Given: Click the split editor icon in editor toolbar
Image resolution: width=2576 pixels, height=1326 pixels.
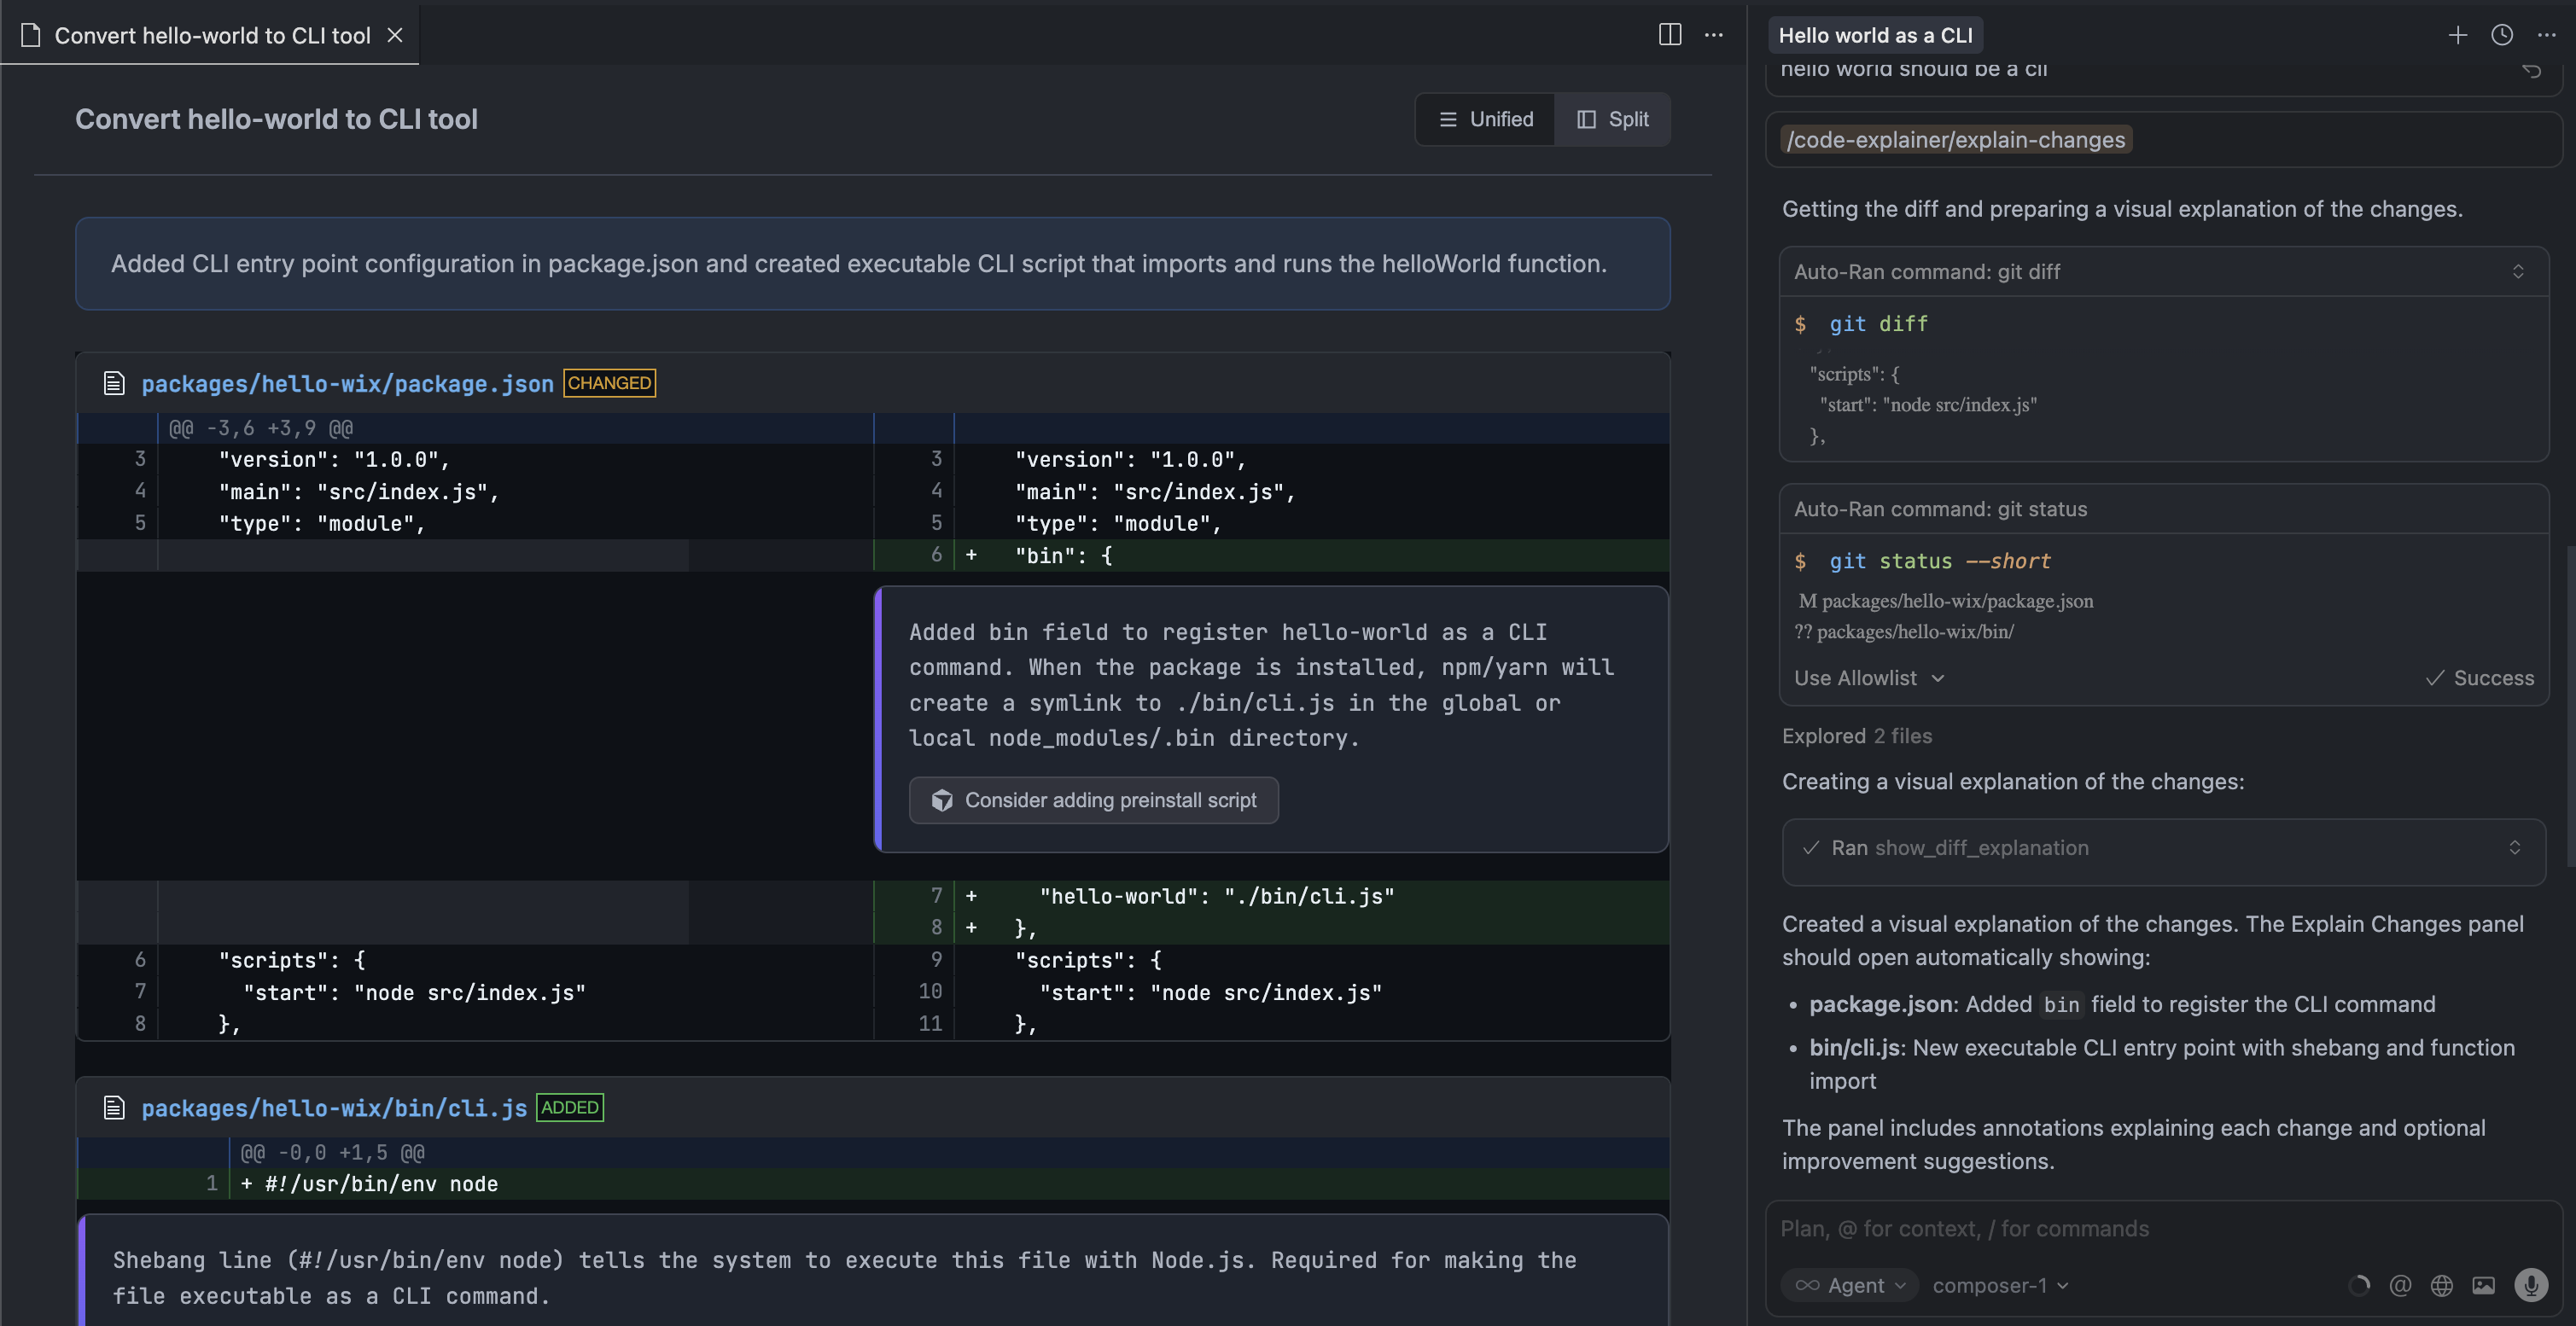Looking at the screenshot, I should (x=1670, y=34).
